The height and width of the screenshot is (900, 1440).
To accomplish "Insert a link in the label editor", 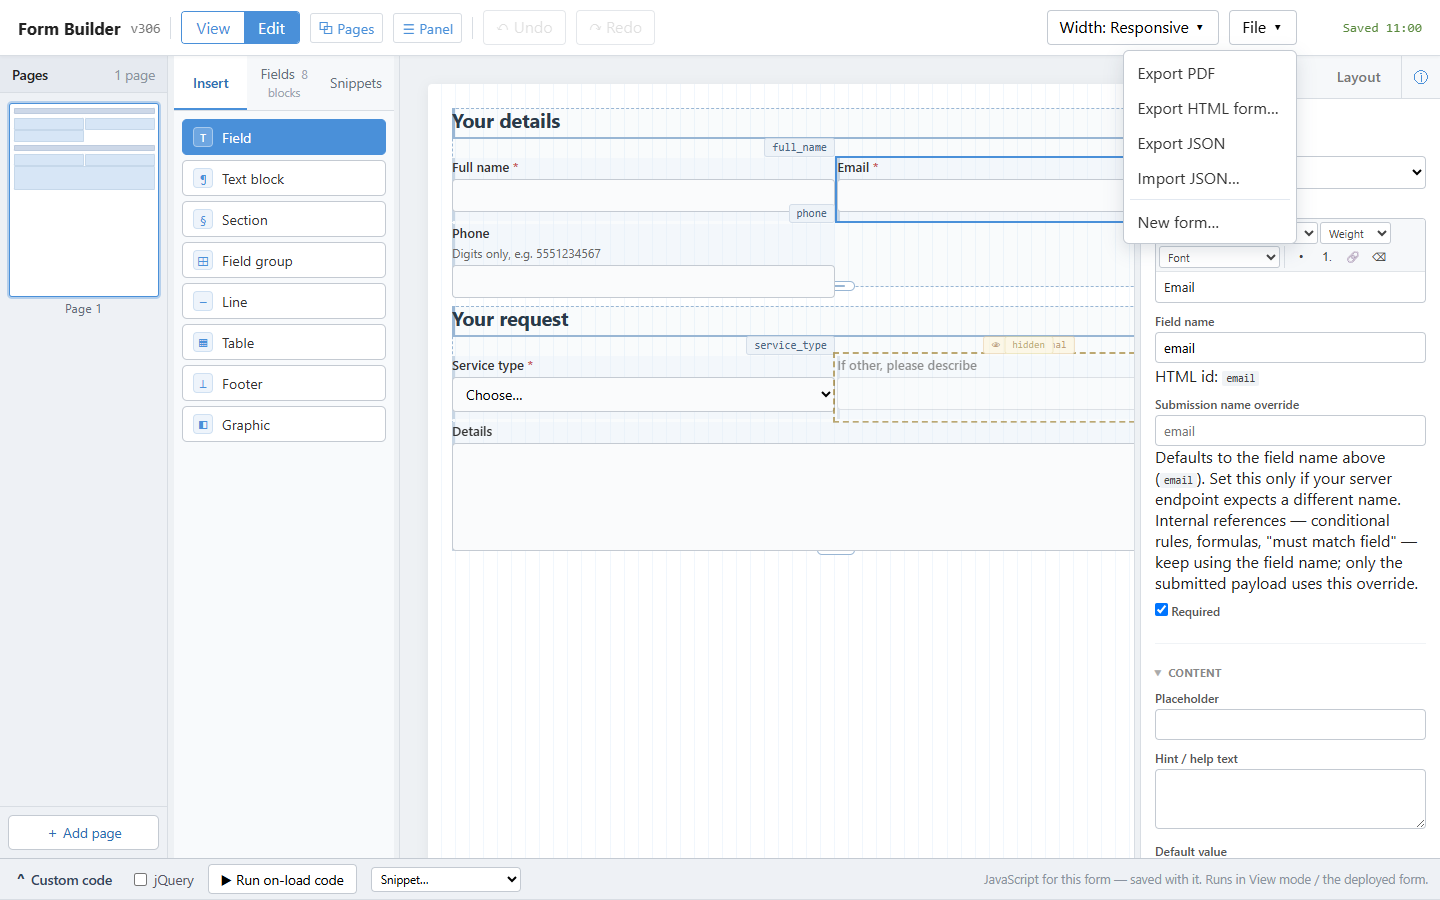I will tap(1353, 257).
